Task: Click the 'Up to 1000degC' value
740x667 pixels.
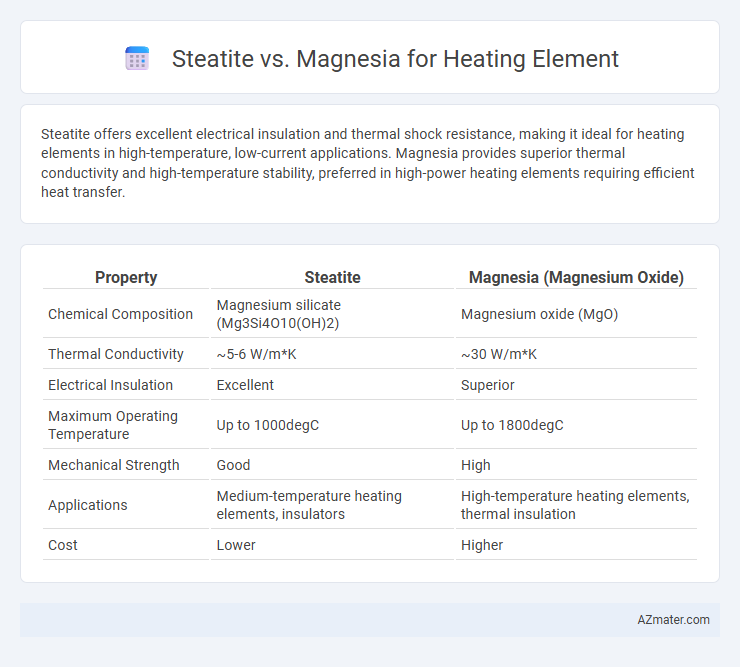Action: tap(268, 425)
